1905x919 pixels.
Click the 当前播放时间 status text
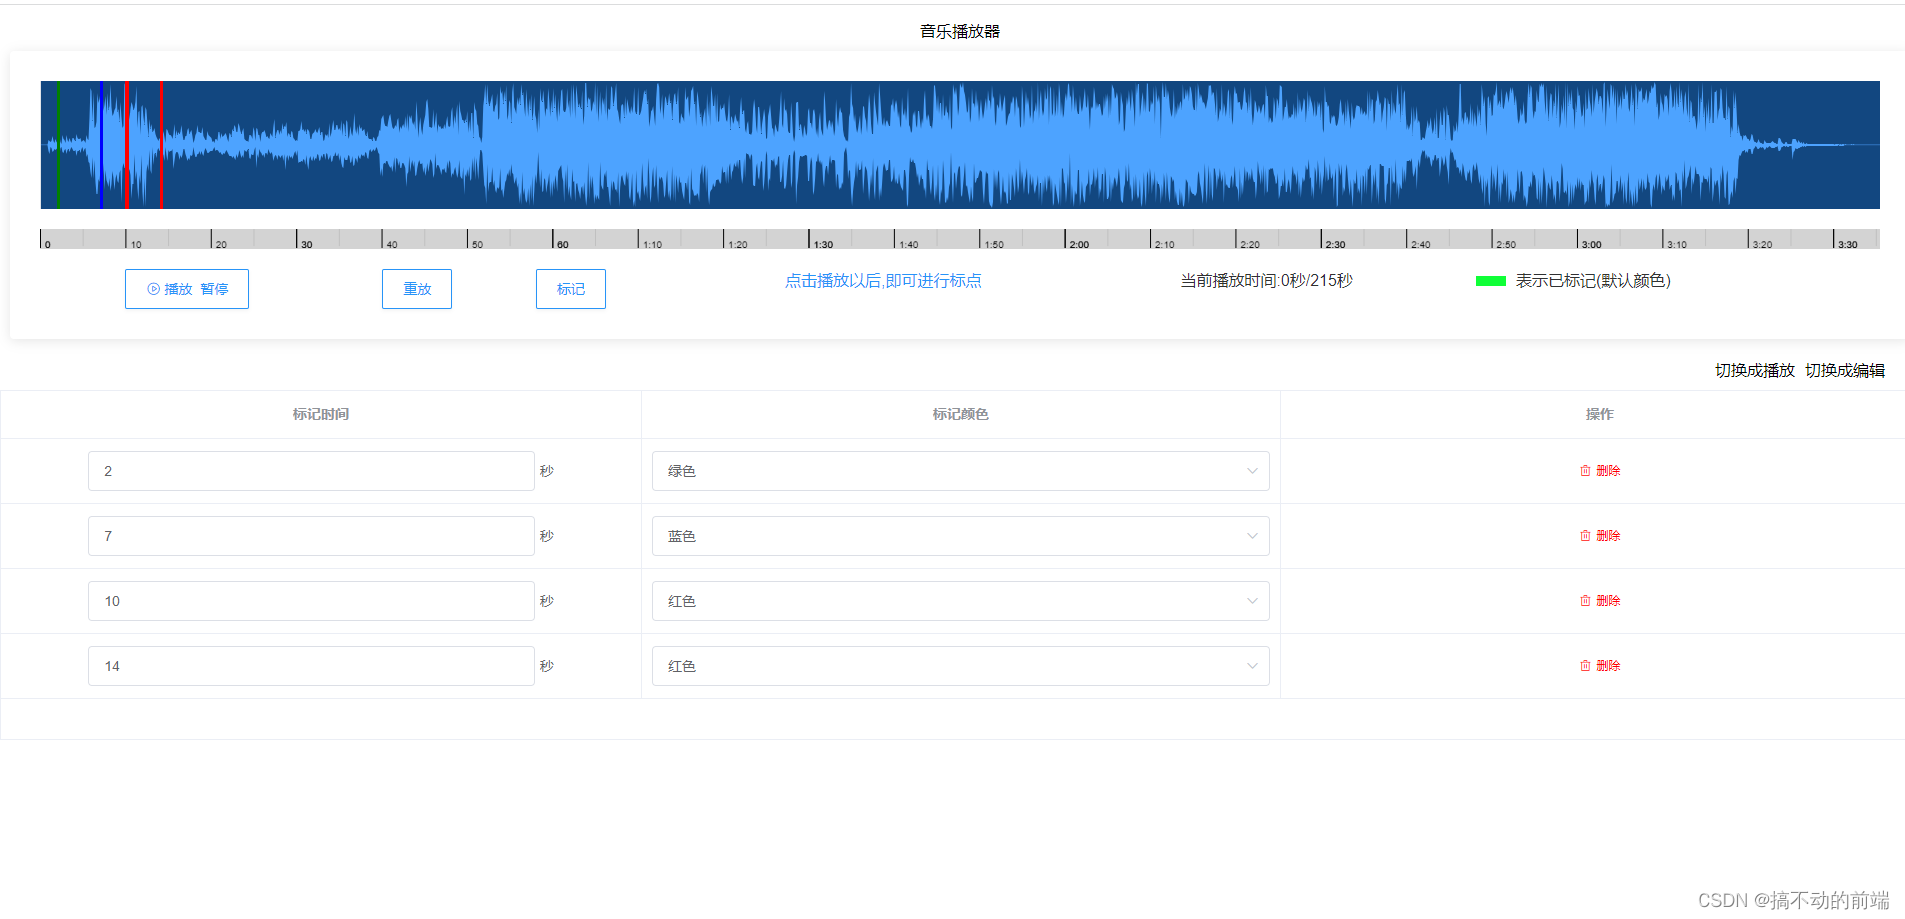pyautogui.click(x=1267, y=281)
